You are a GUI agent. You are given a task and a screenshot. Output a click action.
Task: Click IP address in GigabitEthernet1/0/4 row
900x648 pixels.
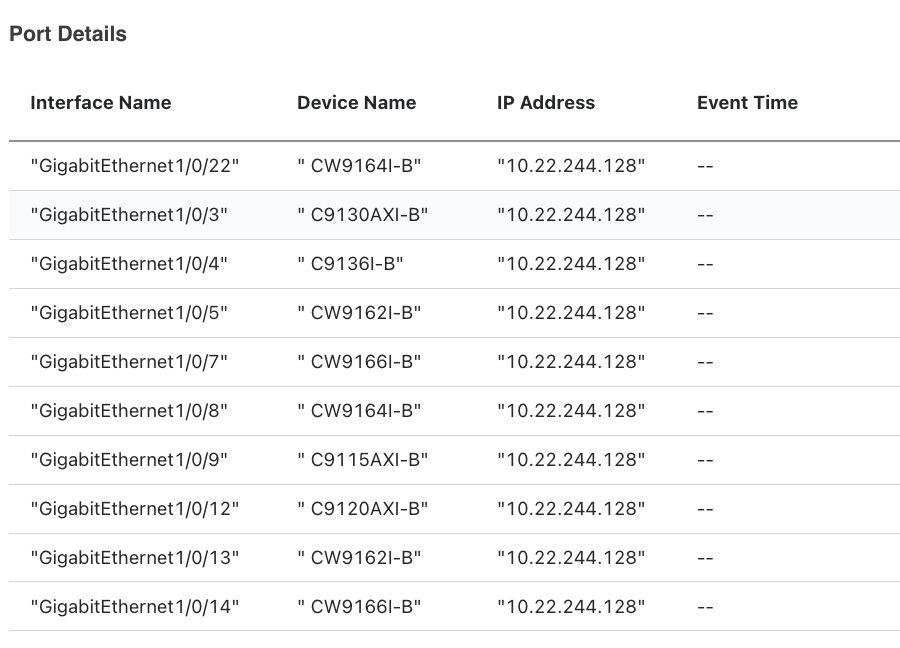pos(571,264)
